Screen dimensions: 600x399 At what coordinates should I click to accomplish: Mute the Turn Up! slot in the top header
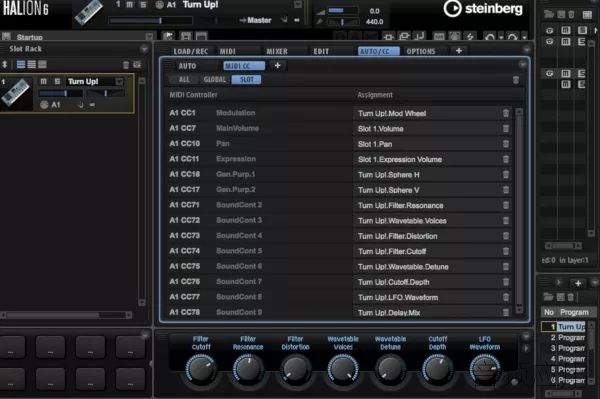[130, 5]
